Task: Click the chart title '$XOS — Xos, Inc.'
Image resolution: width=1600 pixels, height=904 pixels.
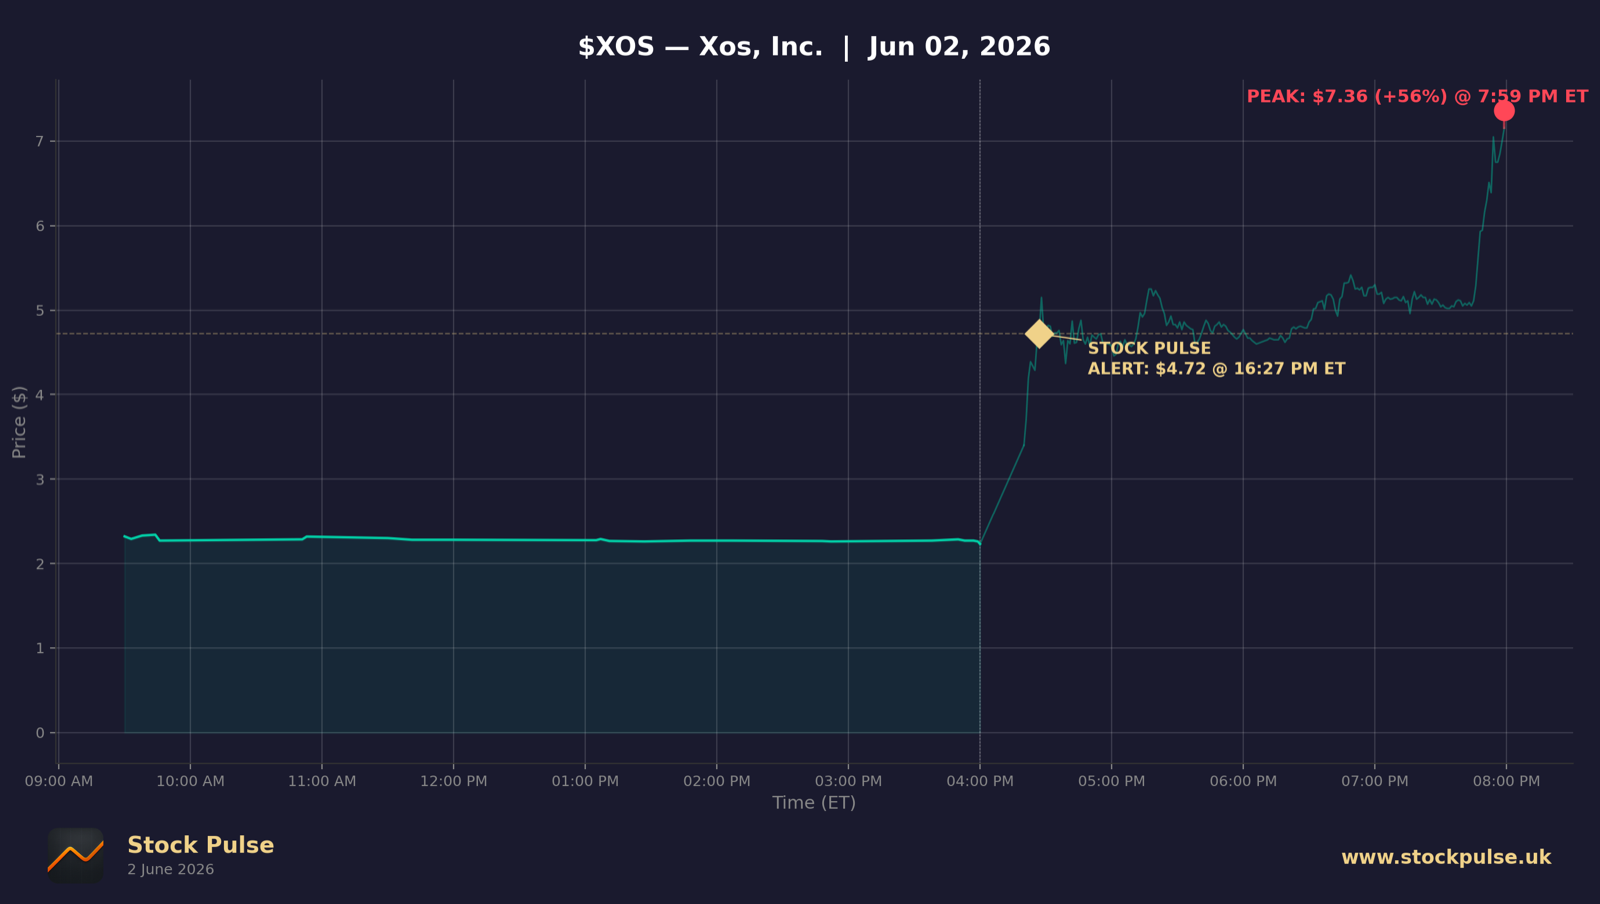Action: [700, 47]
